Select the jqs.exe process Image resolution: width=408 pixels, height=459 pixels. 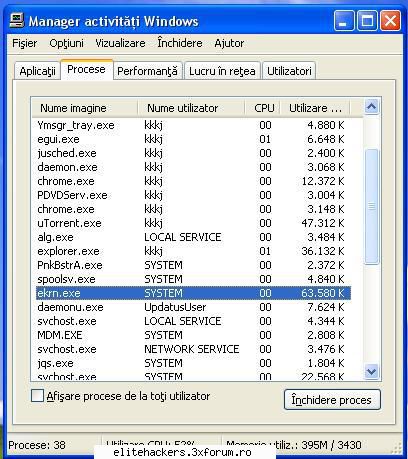tap(192, 363)
